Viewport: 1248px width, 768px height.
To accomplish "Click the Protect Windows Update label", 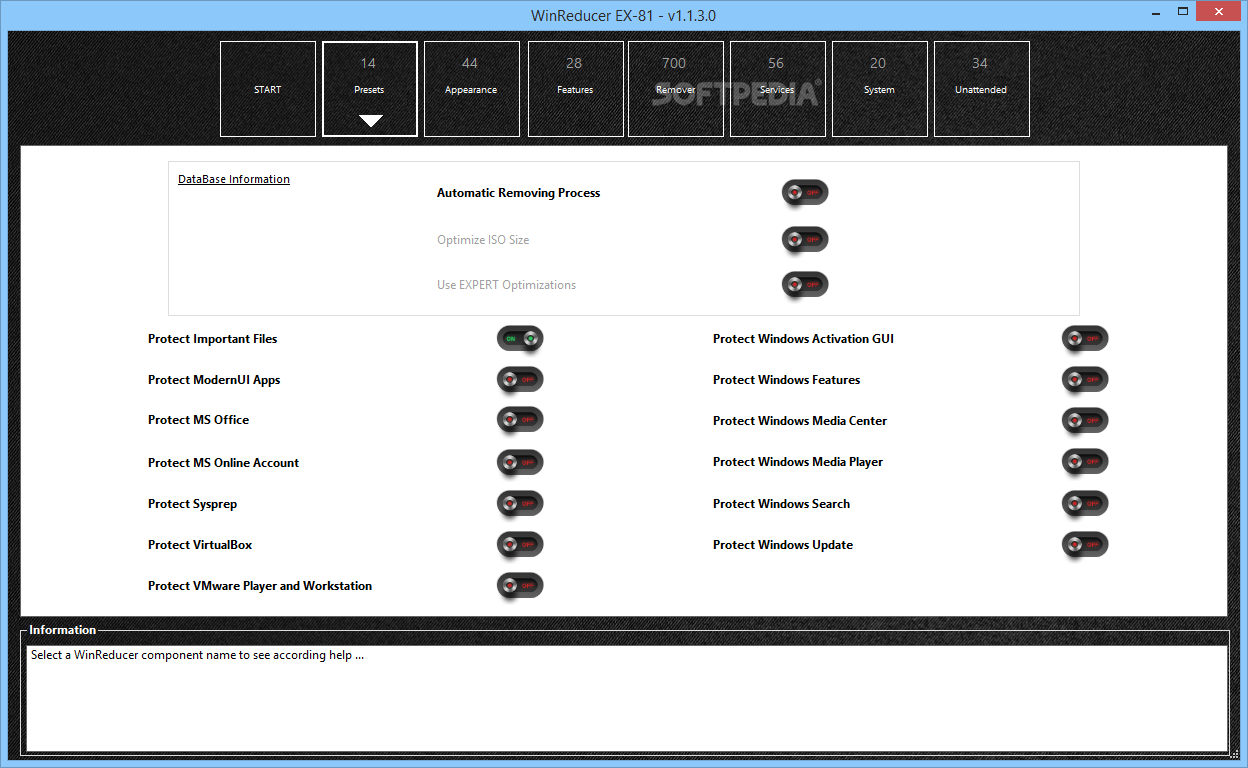I will (x=783, y=545).
